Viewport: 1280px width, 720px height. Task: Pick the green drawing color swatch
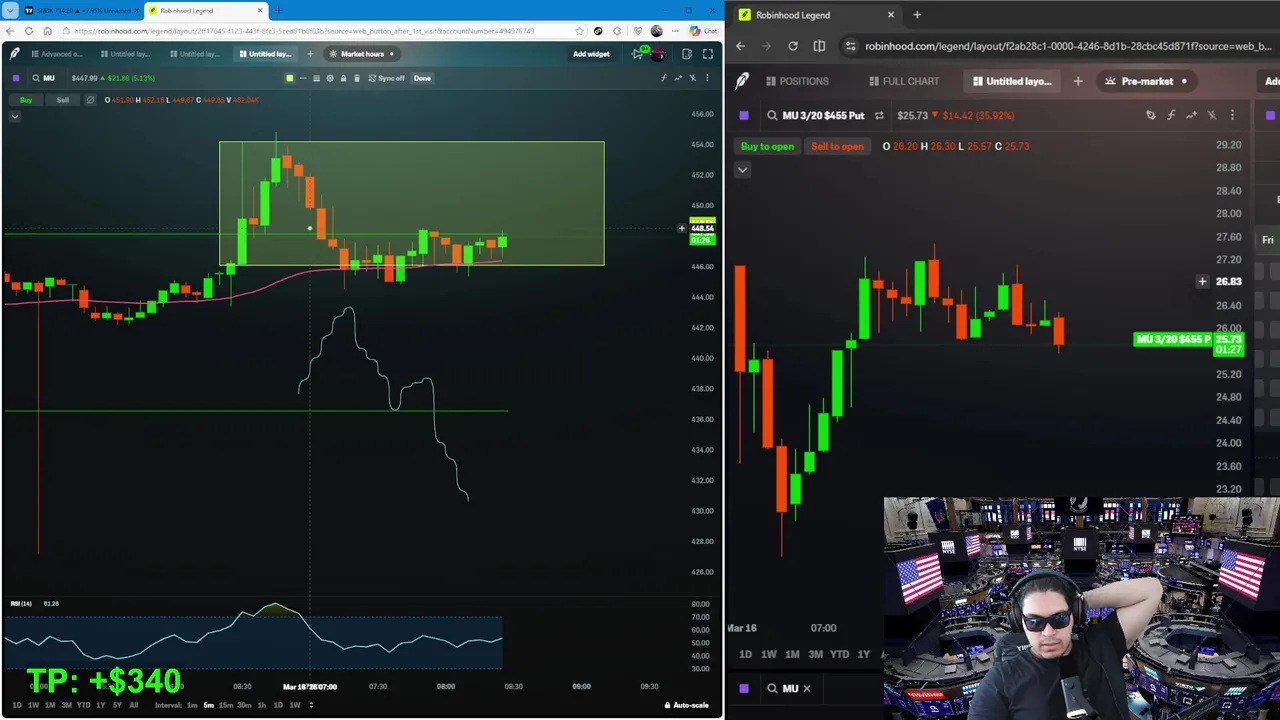(x=290, y=78)
